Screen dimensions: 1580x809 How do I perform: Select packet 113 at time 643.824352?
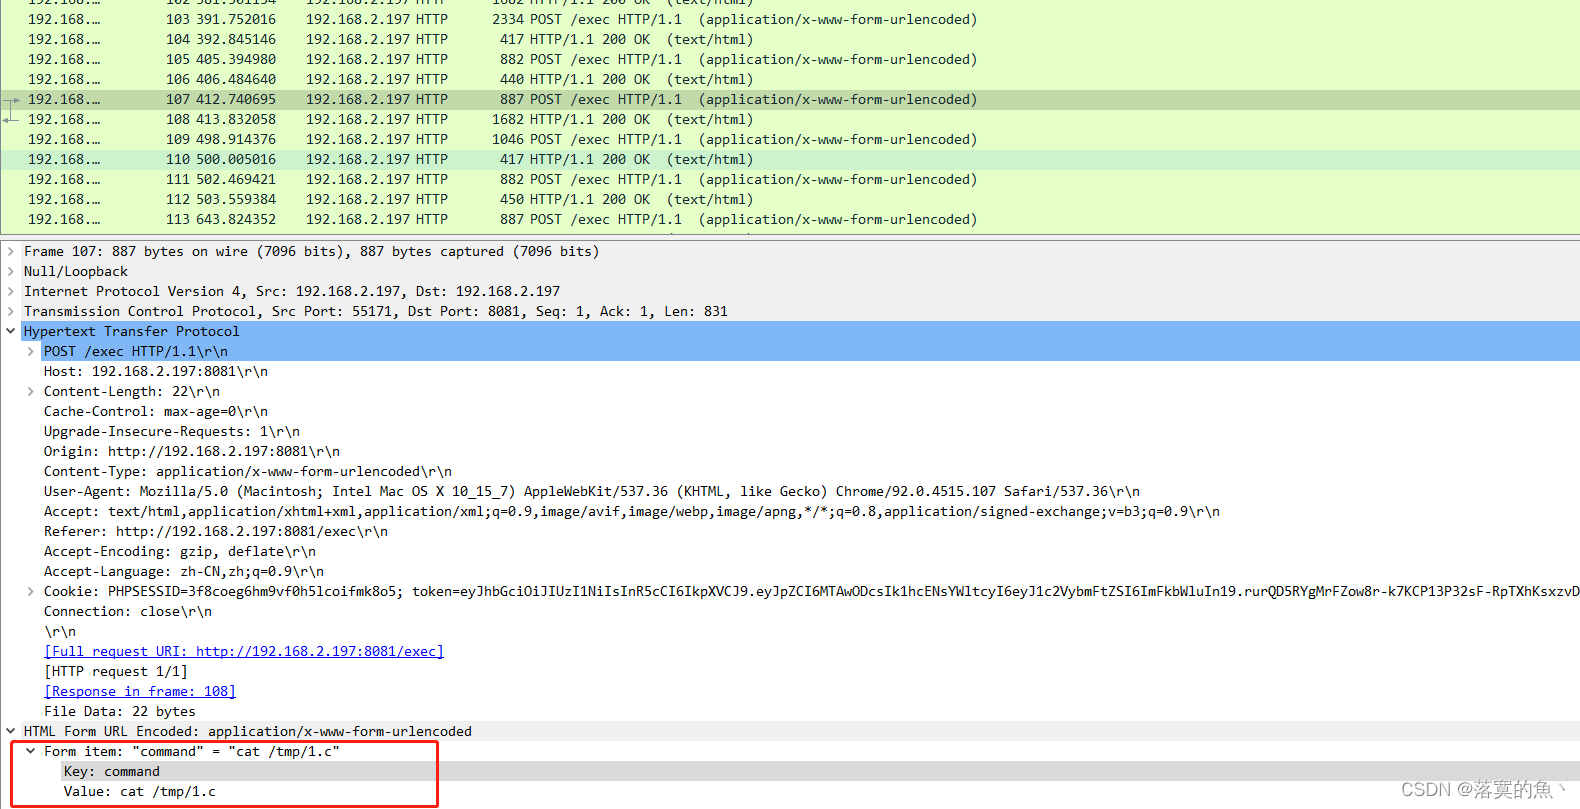point(790,219)
